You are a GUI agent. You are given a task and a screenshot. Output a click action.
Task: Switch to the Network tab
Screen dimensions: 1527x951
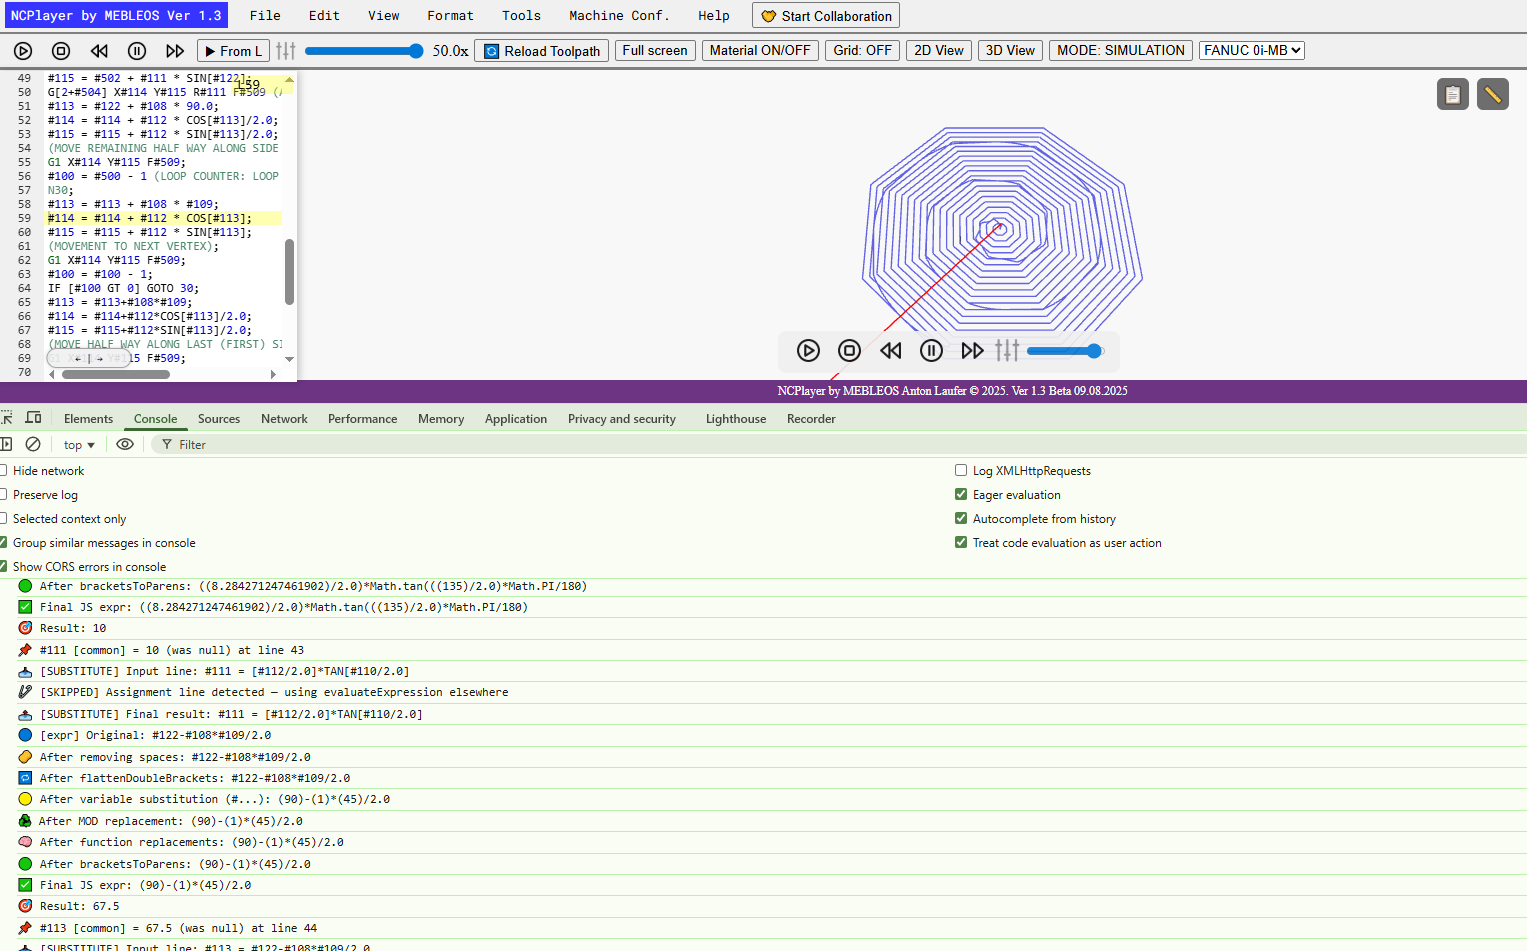point(284,419)
